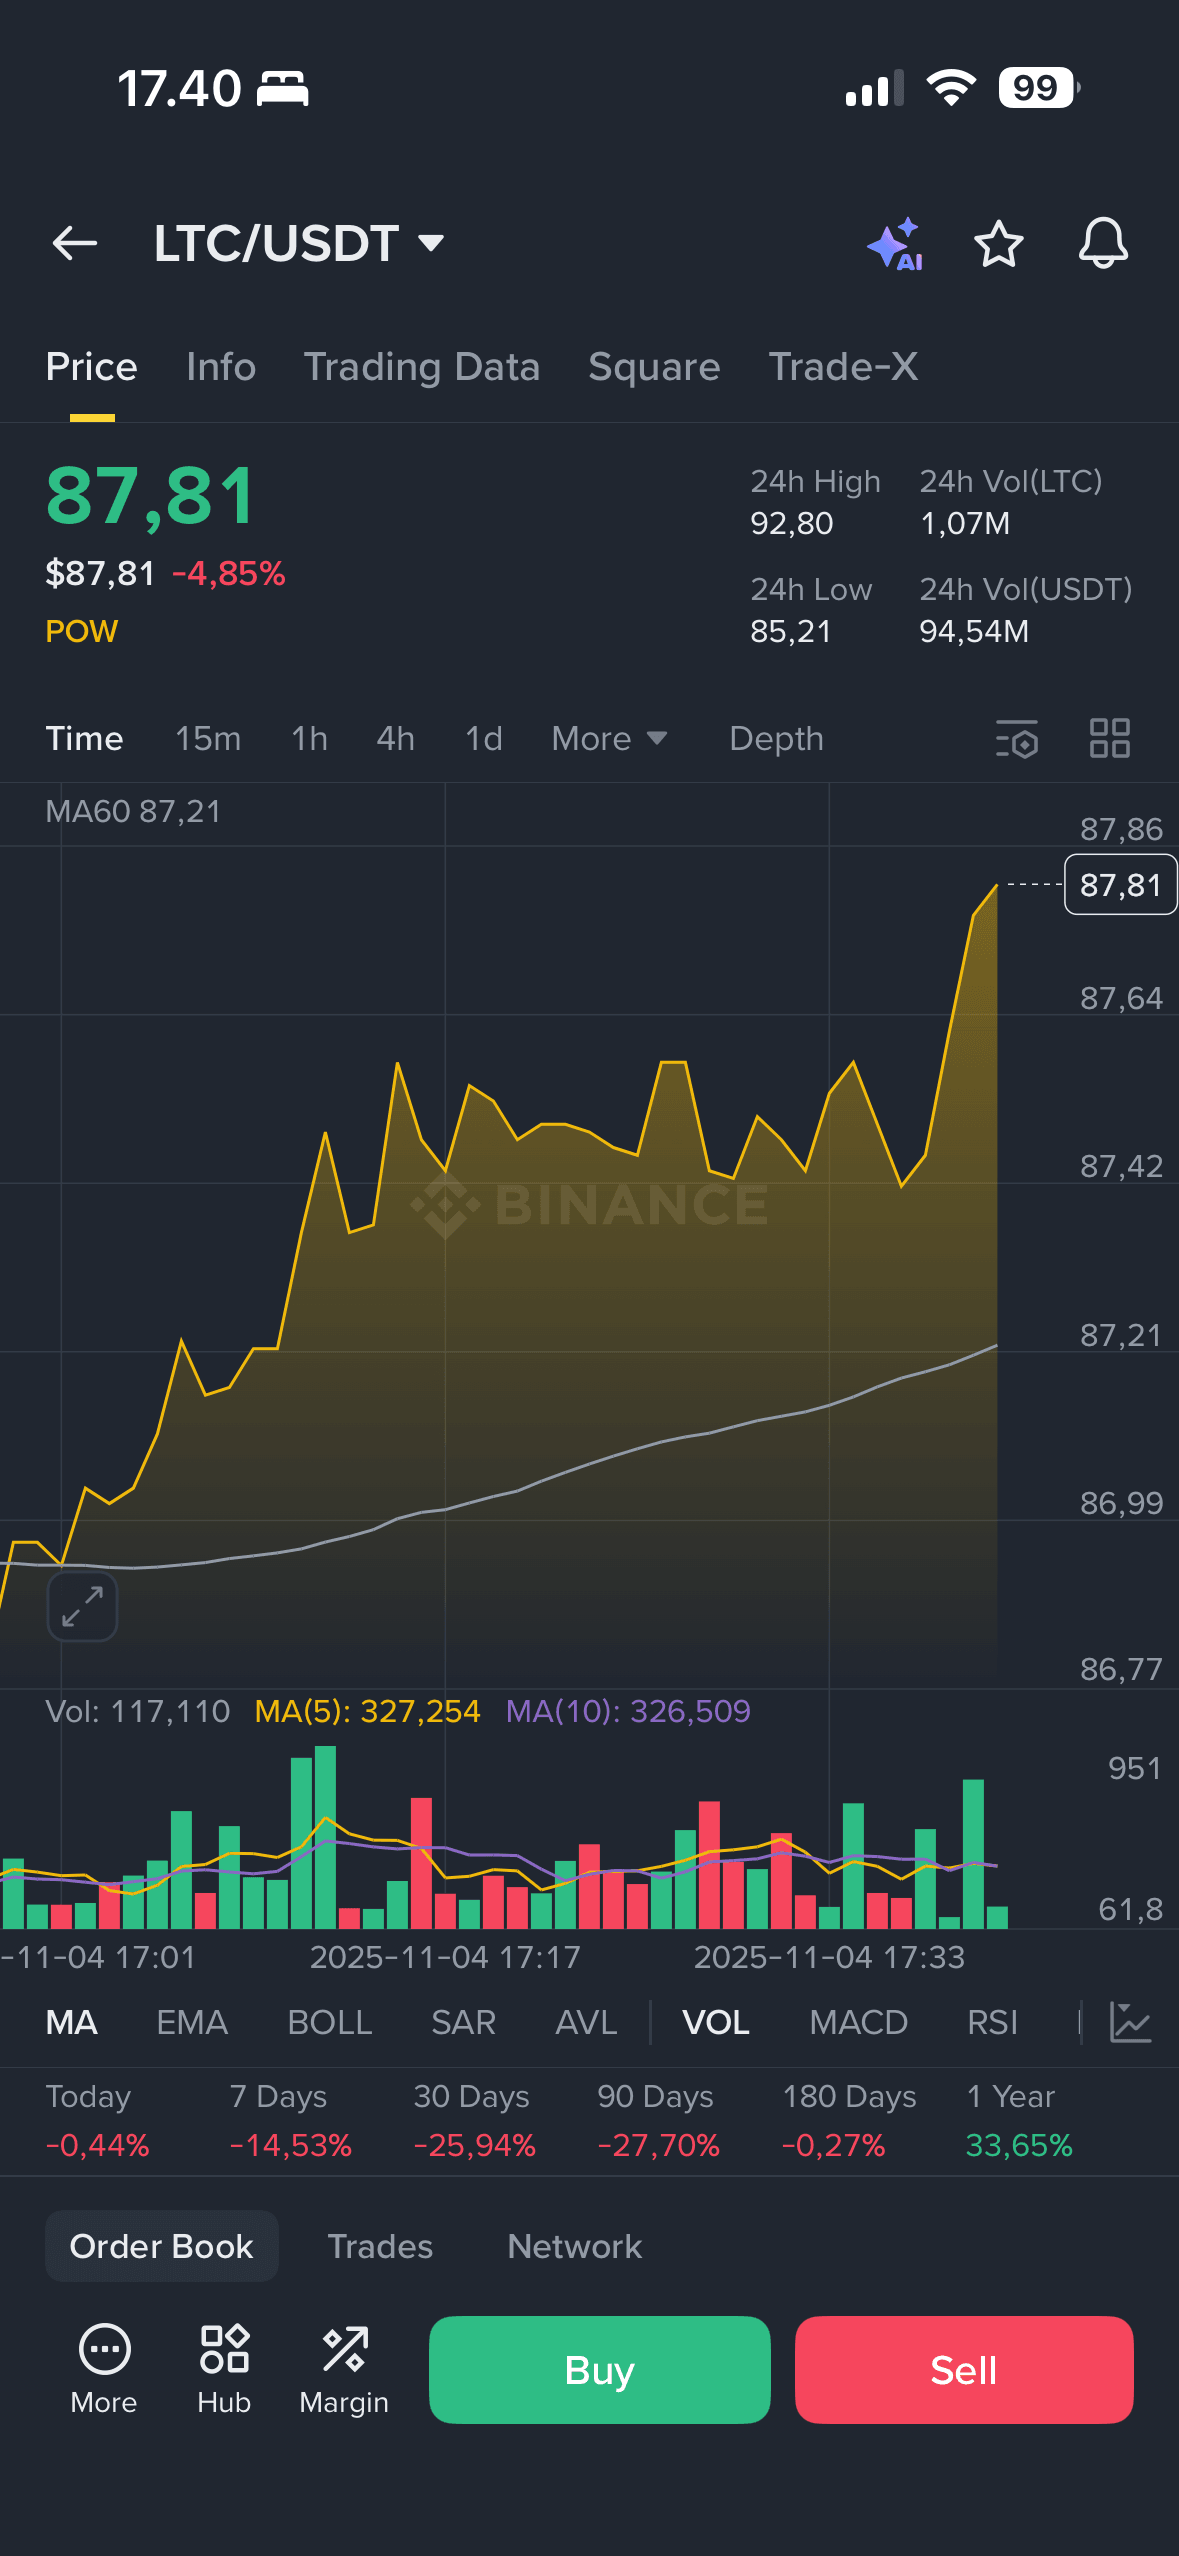Image resolution: width=1179 pixels, height=2556 pixels.
Task: Open the chart grid layout icon
Action: 1109,739
